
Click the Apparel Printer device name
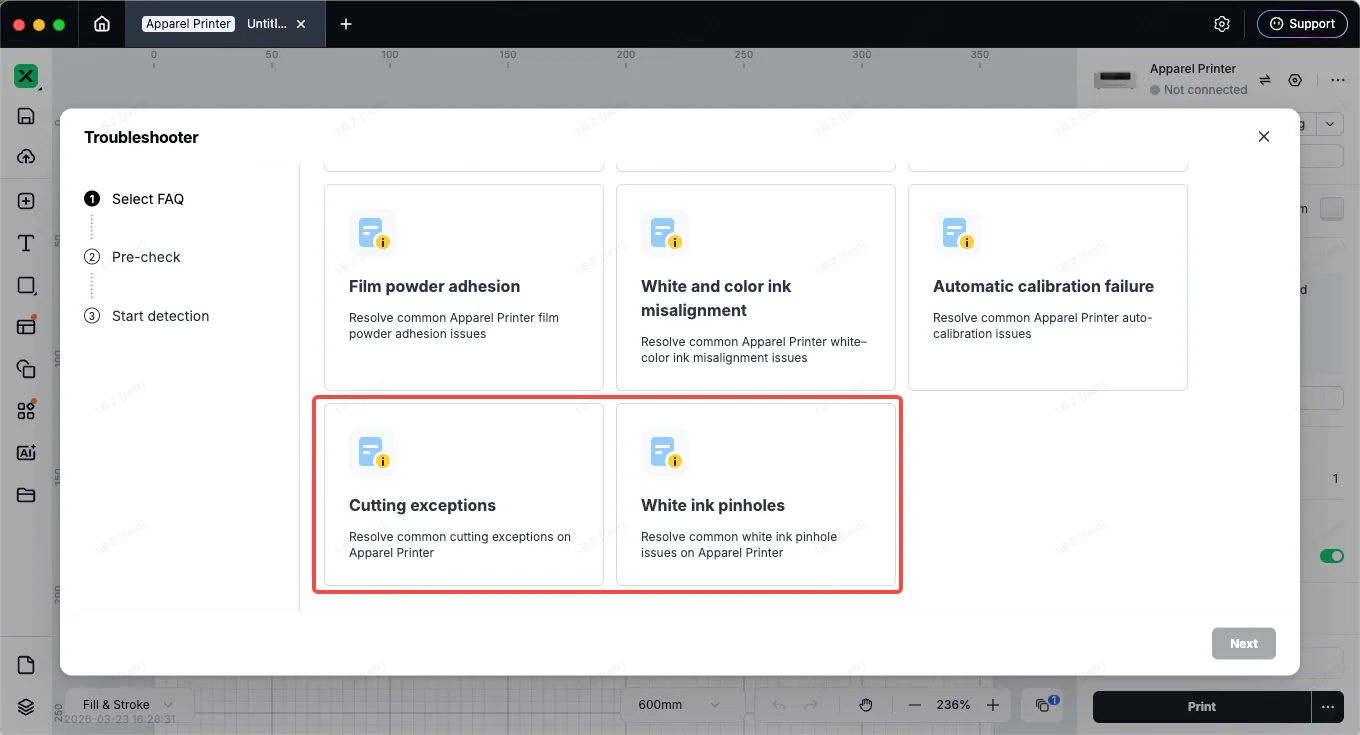[x=1193, y=69]
